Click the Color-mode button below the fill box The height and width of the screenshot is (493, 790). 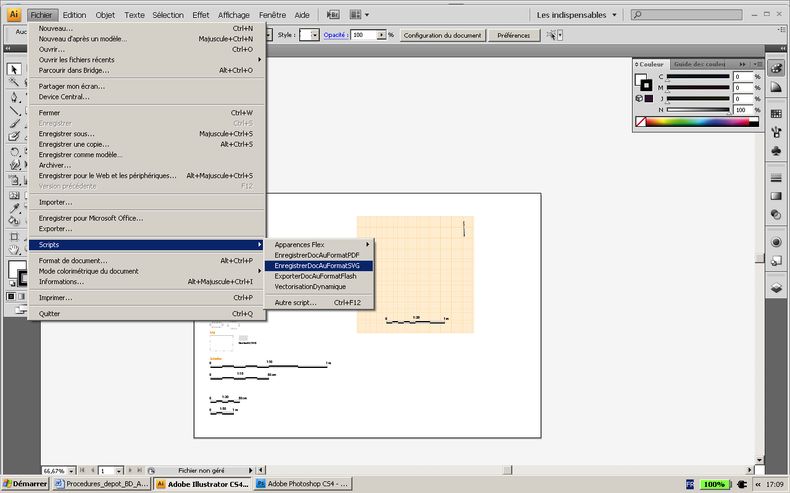coord(11,297)
